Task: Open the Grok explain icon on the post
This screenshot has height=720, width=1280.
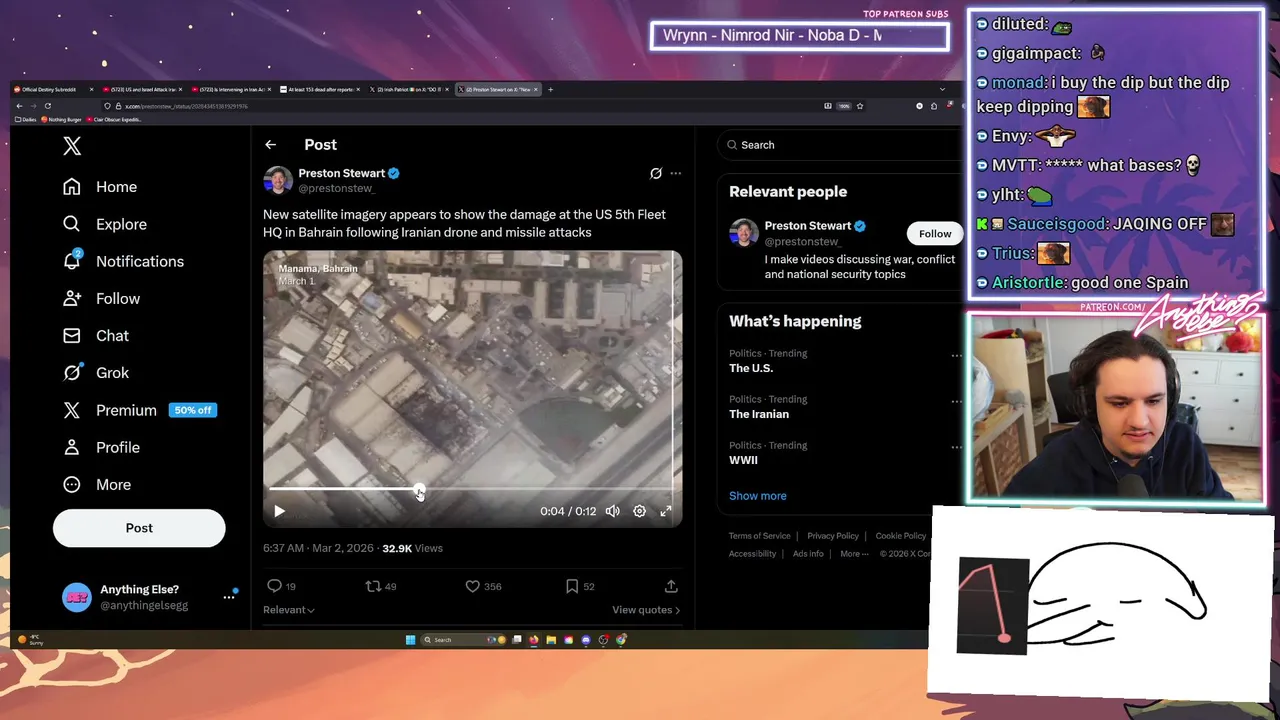Action: (656, 173)
